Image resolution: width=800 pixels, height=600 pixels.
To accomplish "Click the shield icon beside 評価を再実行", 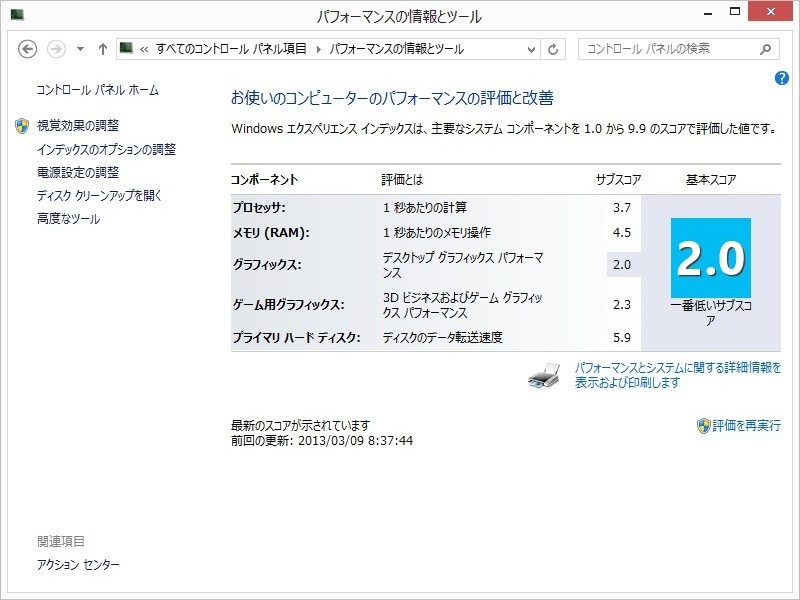I will point(704,426).
